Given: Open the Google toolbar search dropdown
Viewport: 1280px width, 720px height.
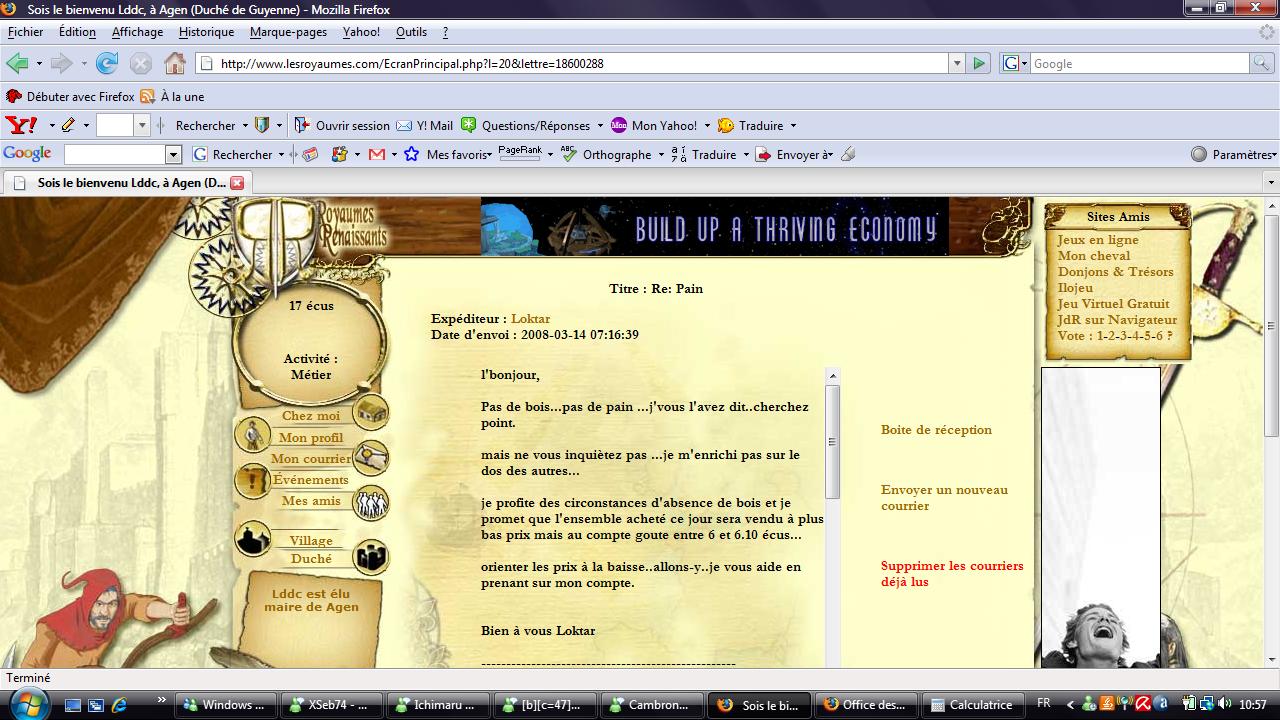Looking at the screenshot, I should (x=173, y=155).
